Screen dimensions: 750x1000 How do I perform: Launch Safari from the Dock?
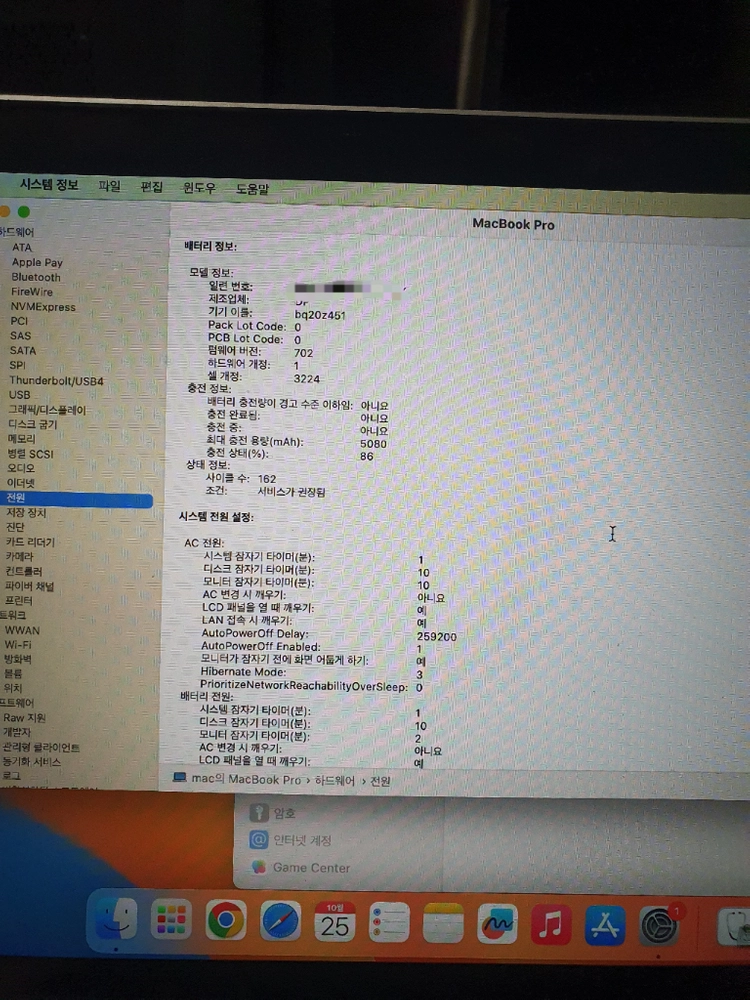coord(280,921)
